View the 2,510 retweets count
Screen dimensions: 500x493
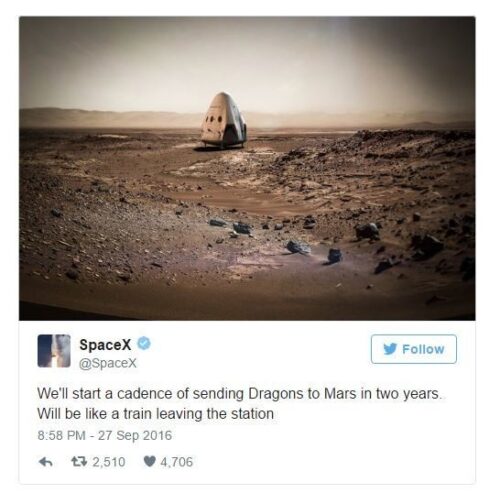coord(109,462)
